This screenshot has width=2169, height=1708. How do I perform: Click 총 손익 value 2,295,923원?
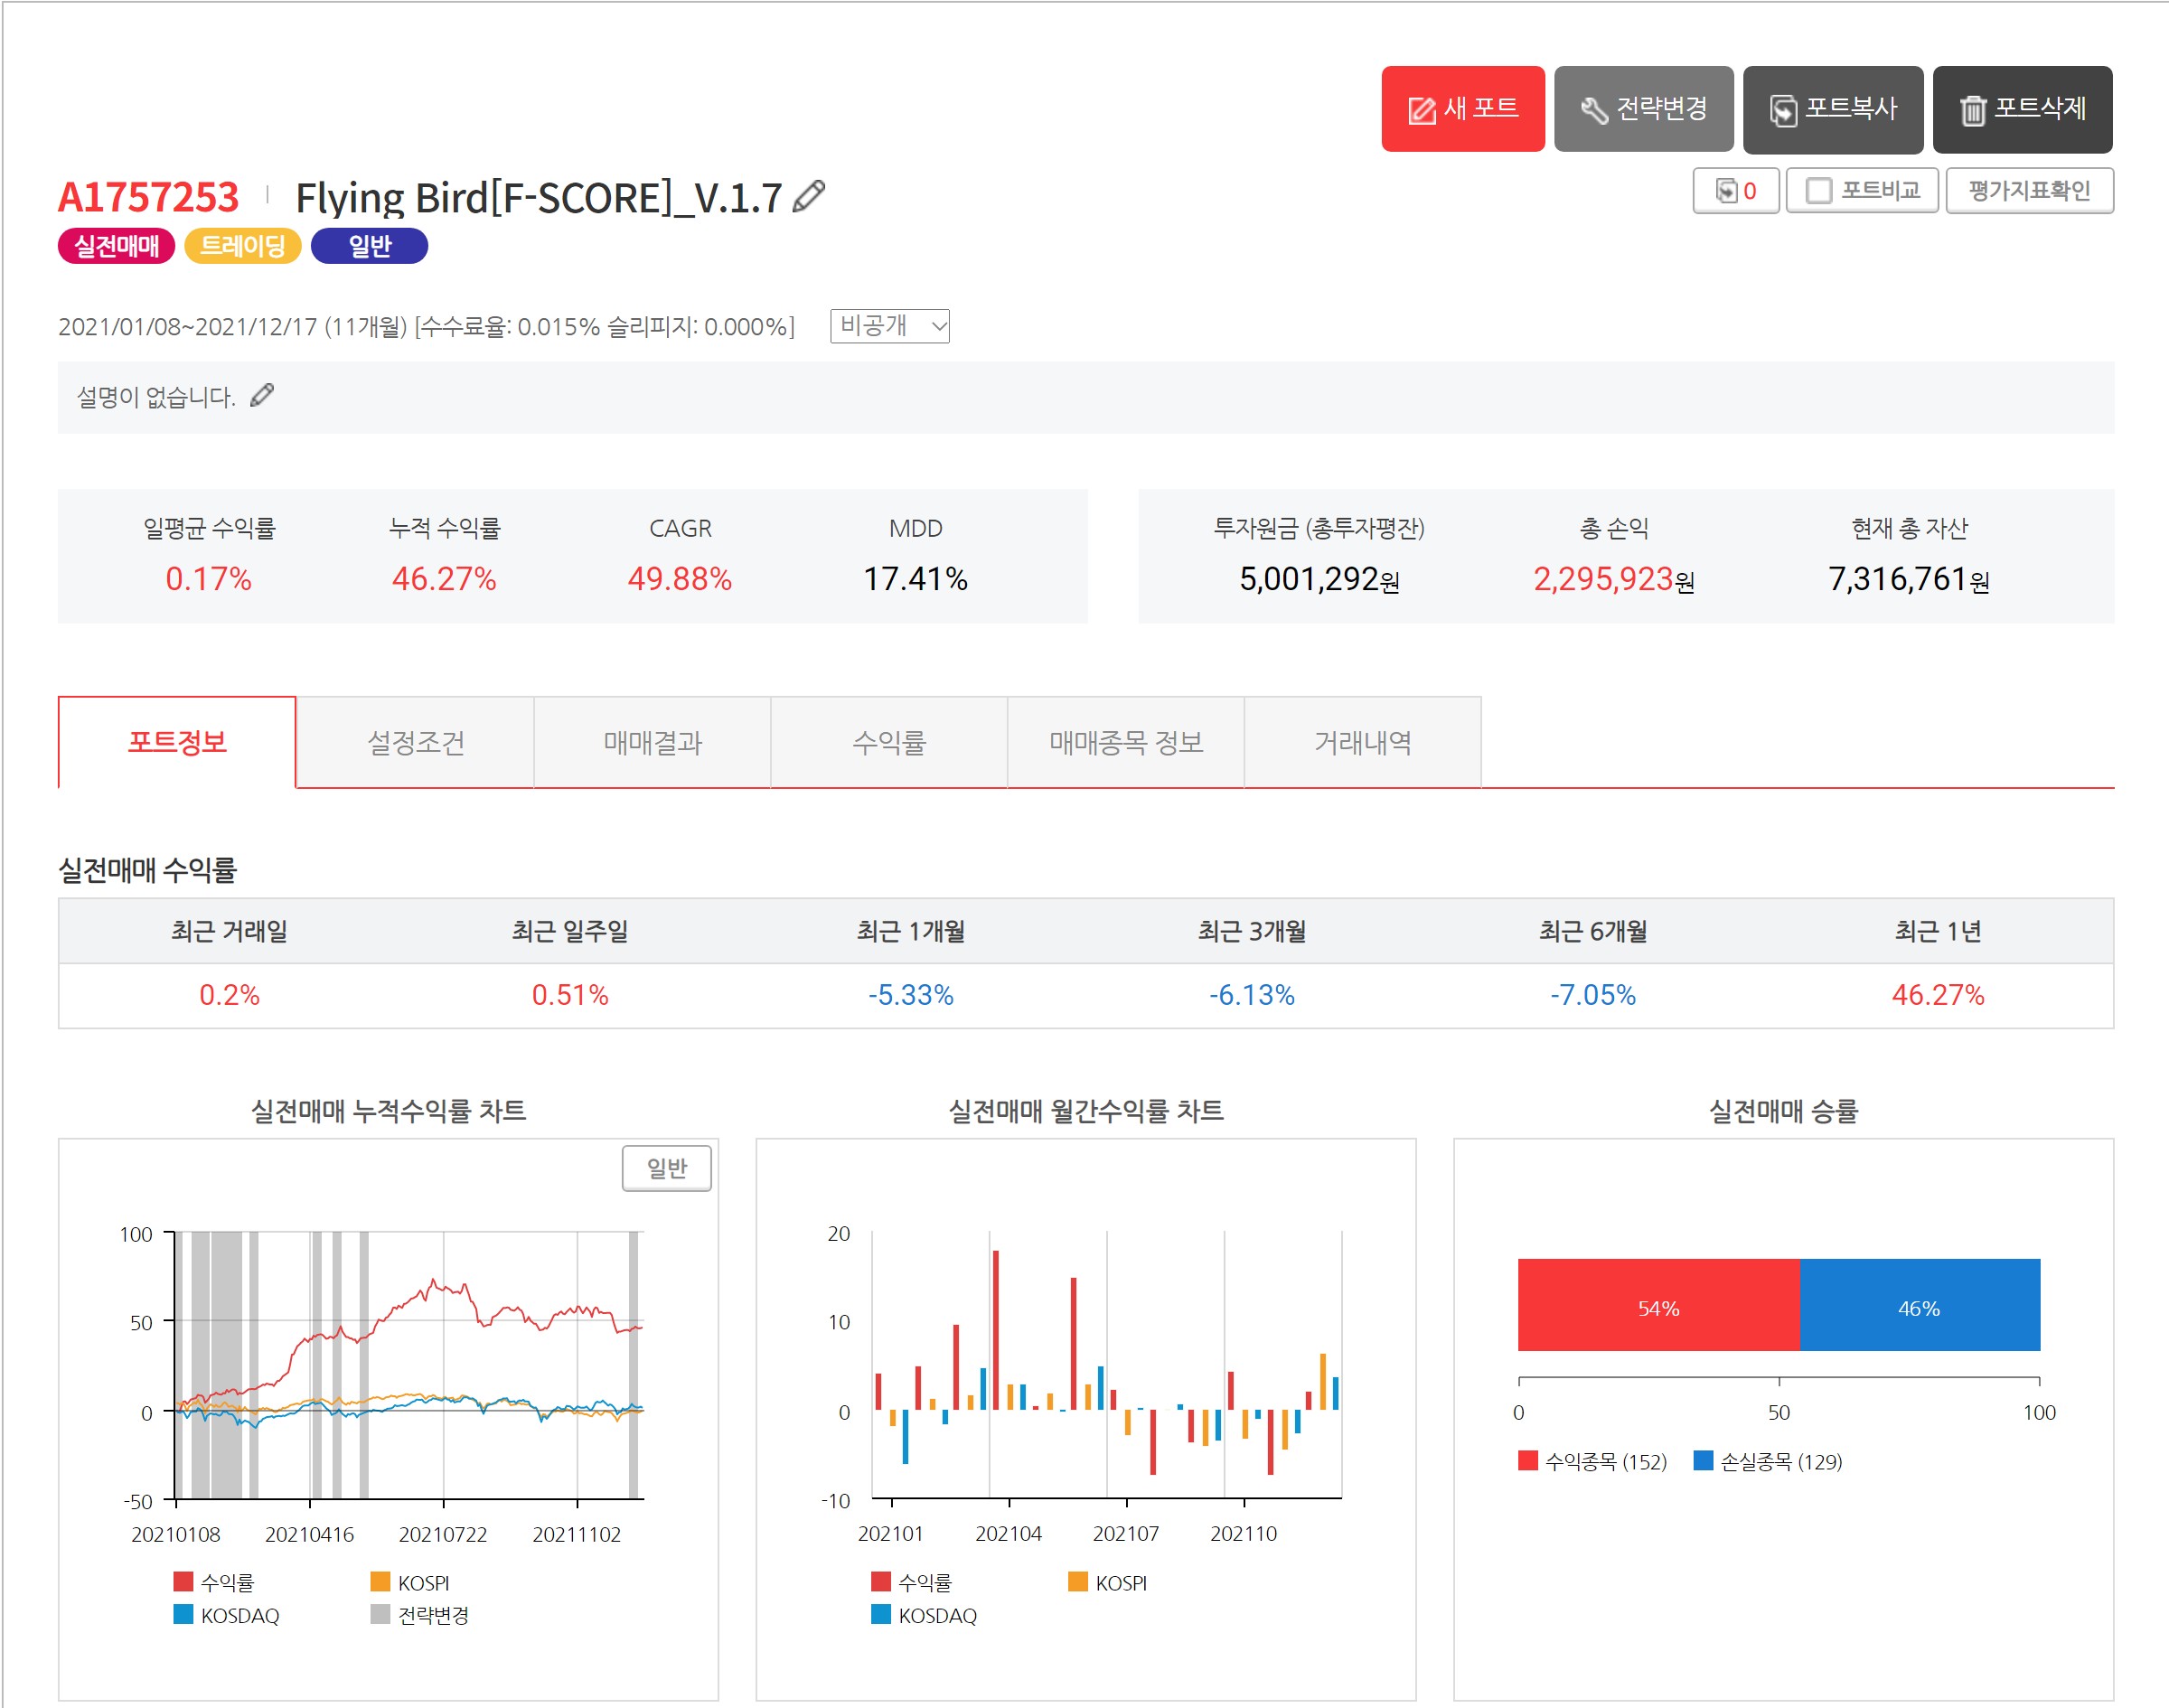(x=1613, y=578)
